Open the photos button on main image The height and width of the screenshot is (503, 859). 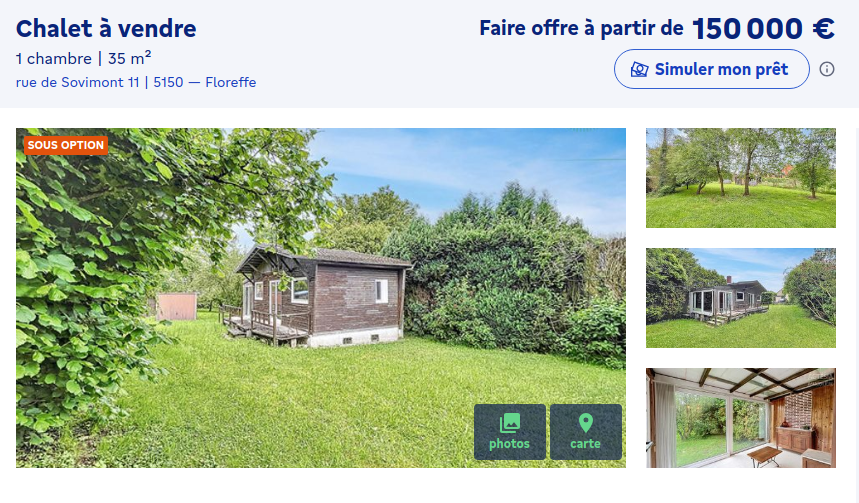(510, 432)
